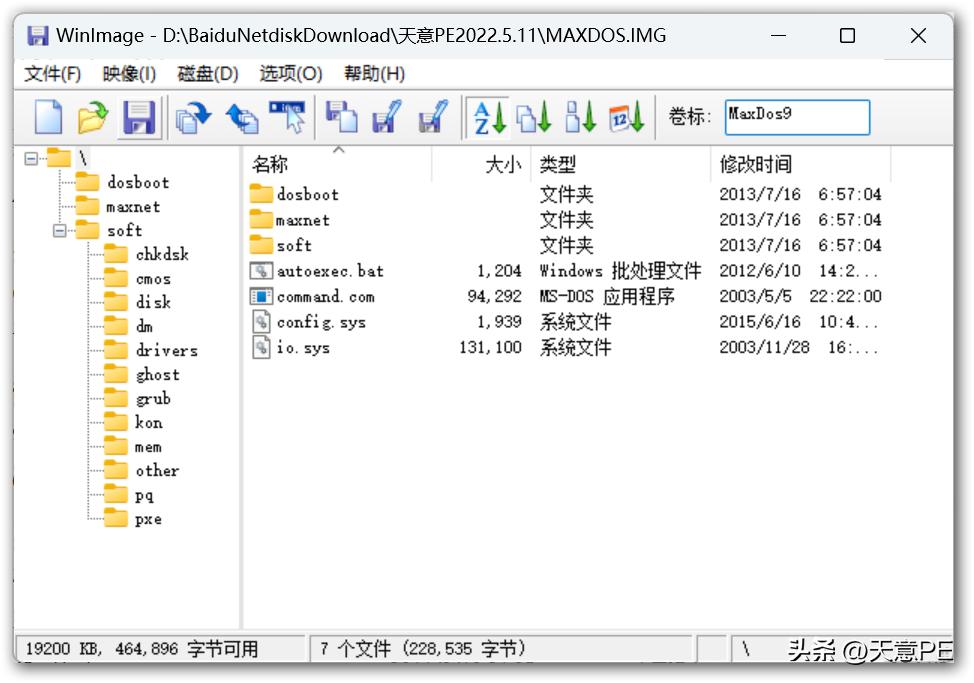Open the 帮助(H) menu
This screenshot has width=974, height=683.
375,74
